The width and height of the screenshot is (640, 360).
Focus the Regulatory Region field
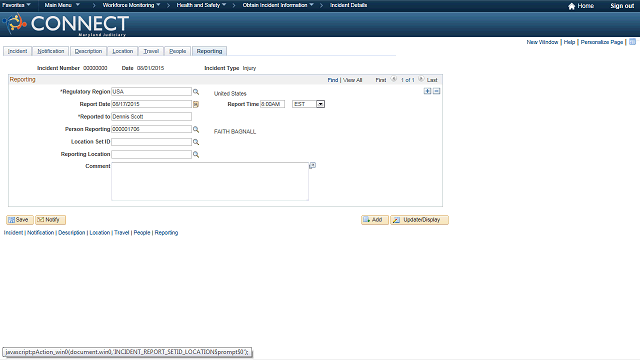pos(151,92)
